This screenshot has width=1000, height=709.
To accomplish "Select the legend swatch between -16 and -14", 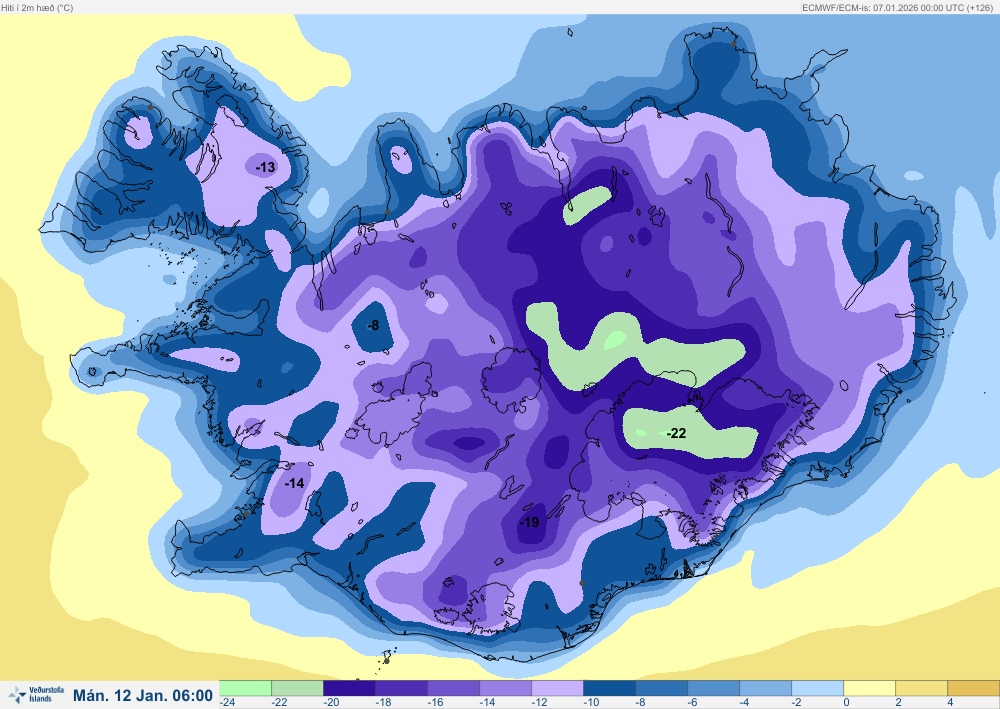I will (453, 688).
